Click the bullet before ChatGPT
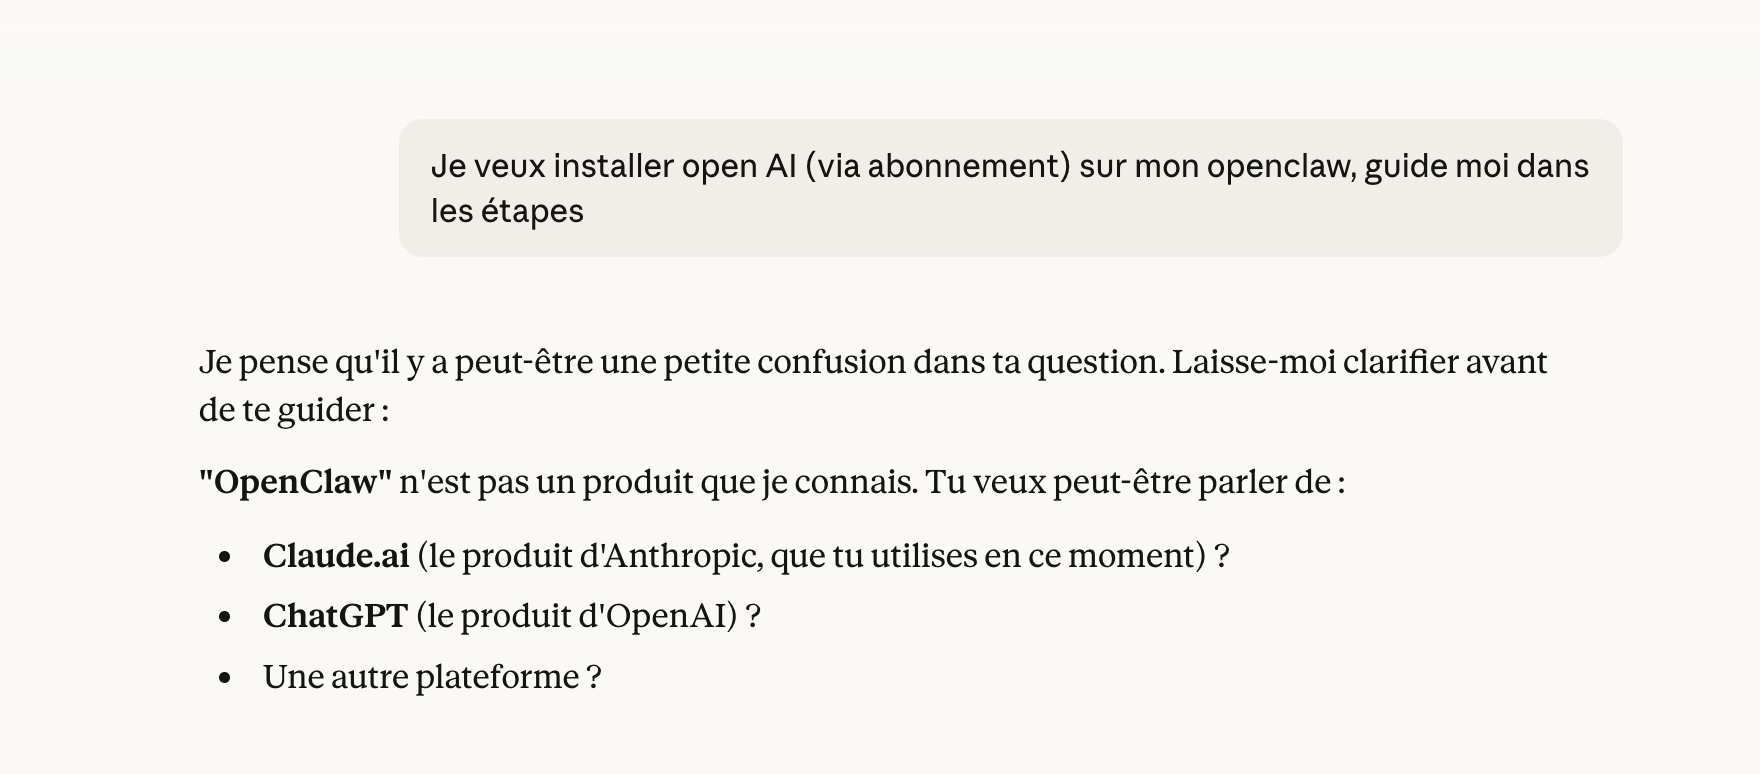 tap(225, 617)
